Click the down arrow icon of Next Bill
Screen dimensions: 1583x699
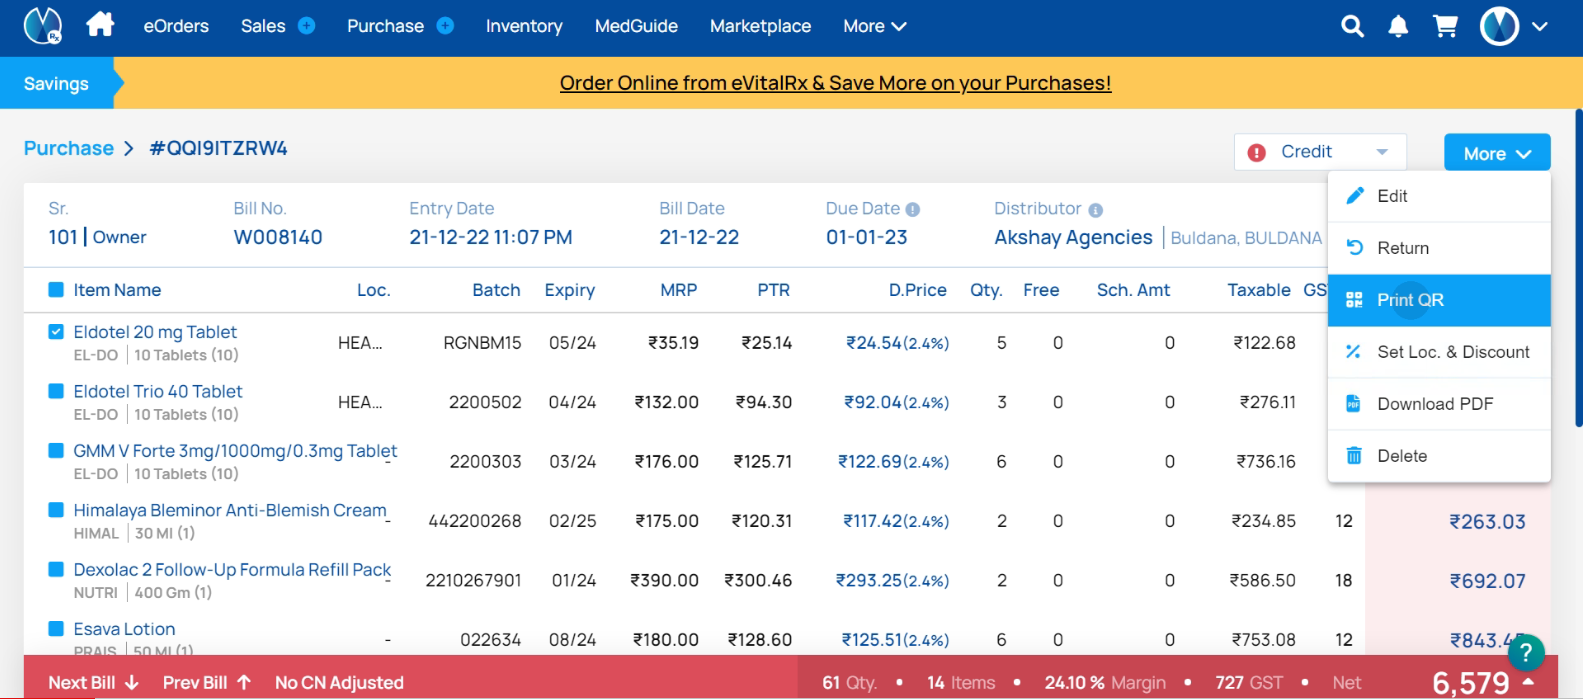coord(131,683)
